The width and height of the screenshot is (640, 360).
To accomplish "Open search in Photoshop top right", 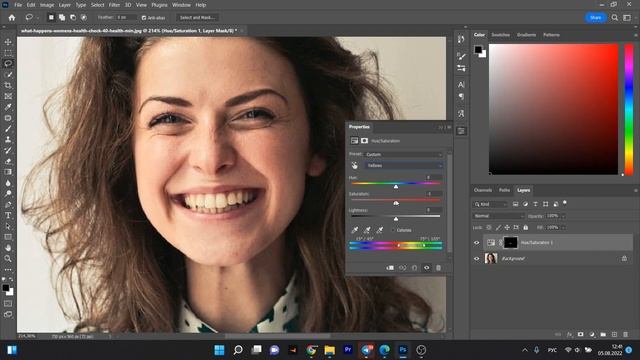I will tap(615, 18).
